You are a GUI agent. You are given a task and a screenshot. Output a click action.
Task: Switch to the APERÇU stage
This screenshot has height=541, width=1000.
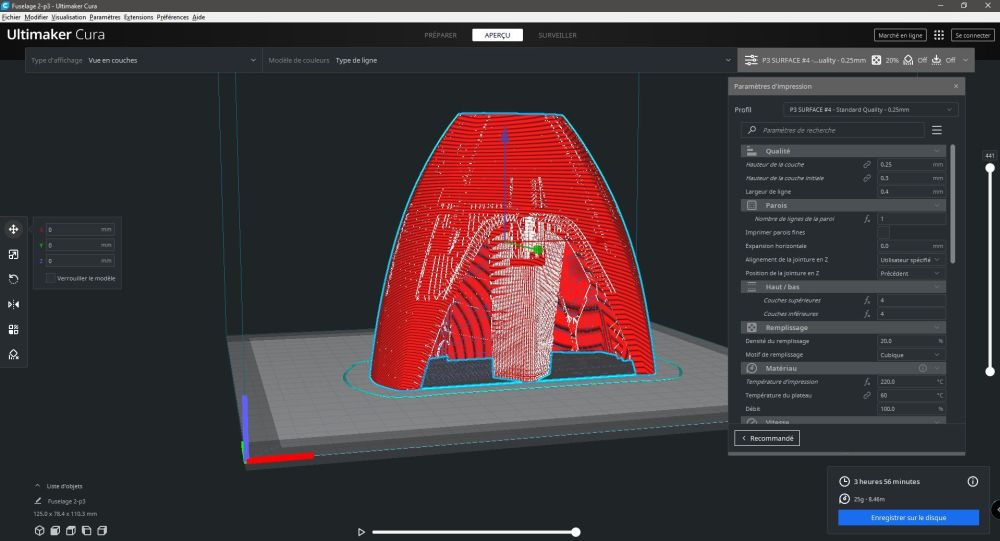tap(497, 35)
